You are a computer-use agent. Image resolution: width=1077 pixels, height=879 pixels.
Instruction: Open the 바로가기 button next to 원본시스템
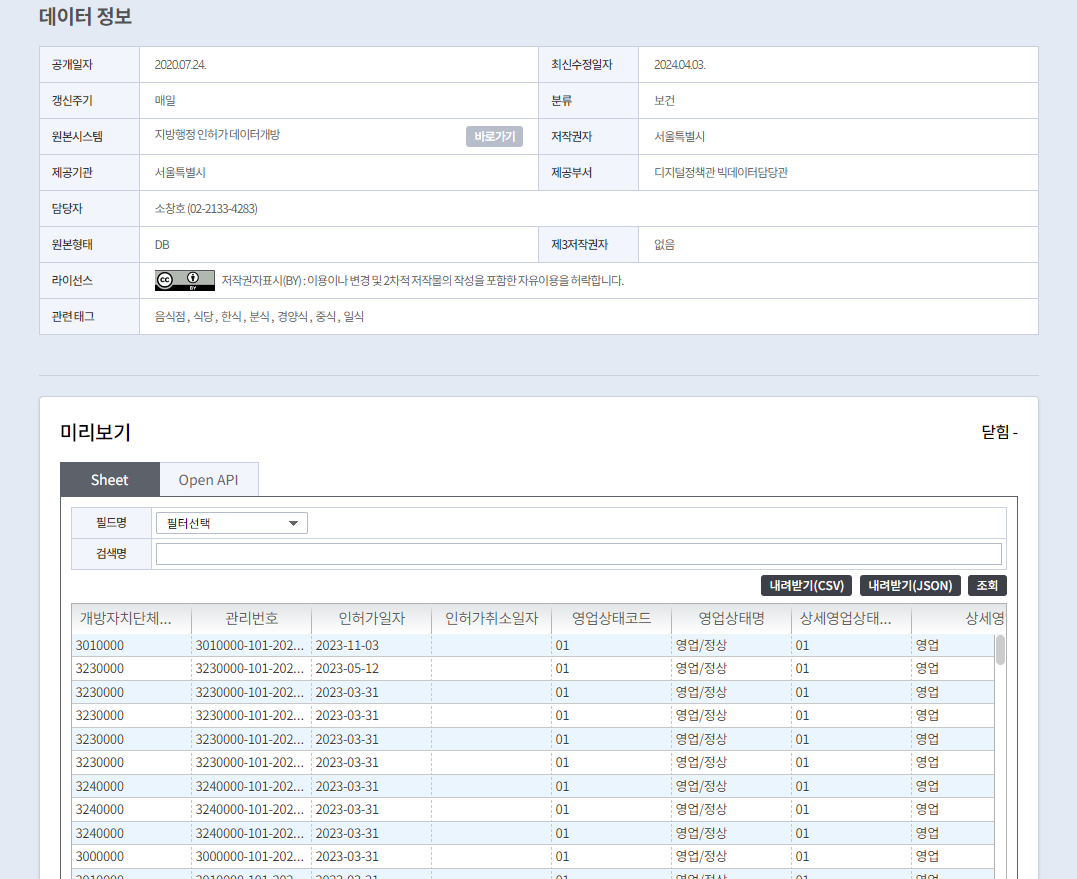[494, 136]
